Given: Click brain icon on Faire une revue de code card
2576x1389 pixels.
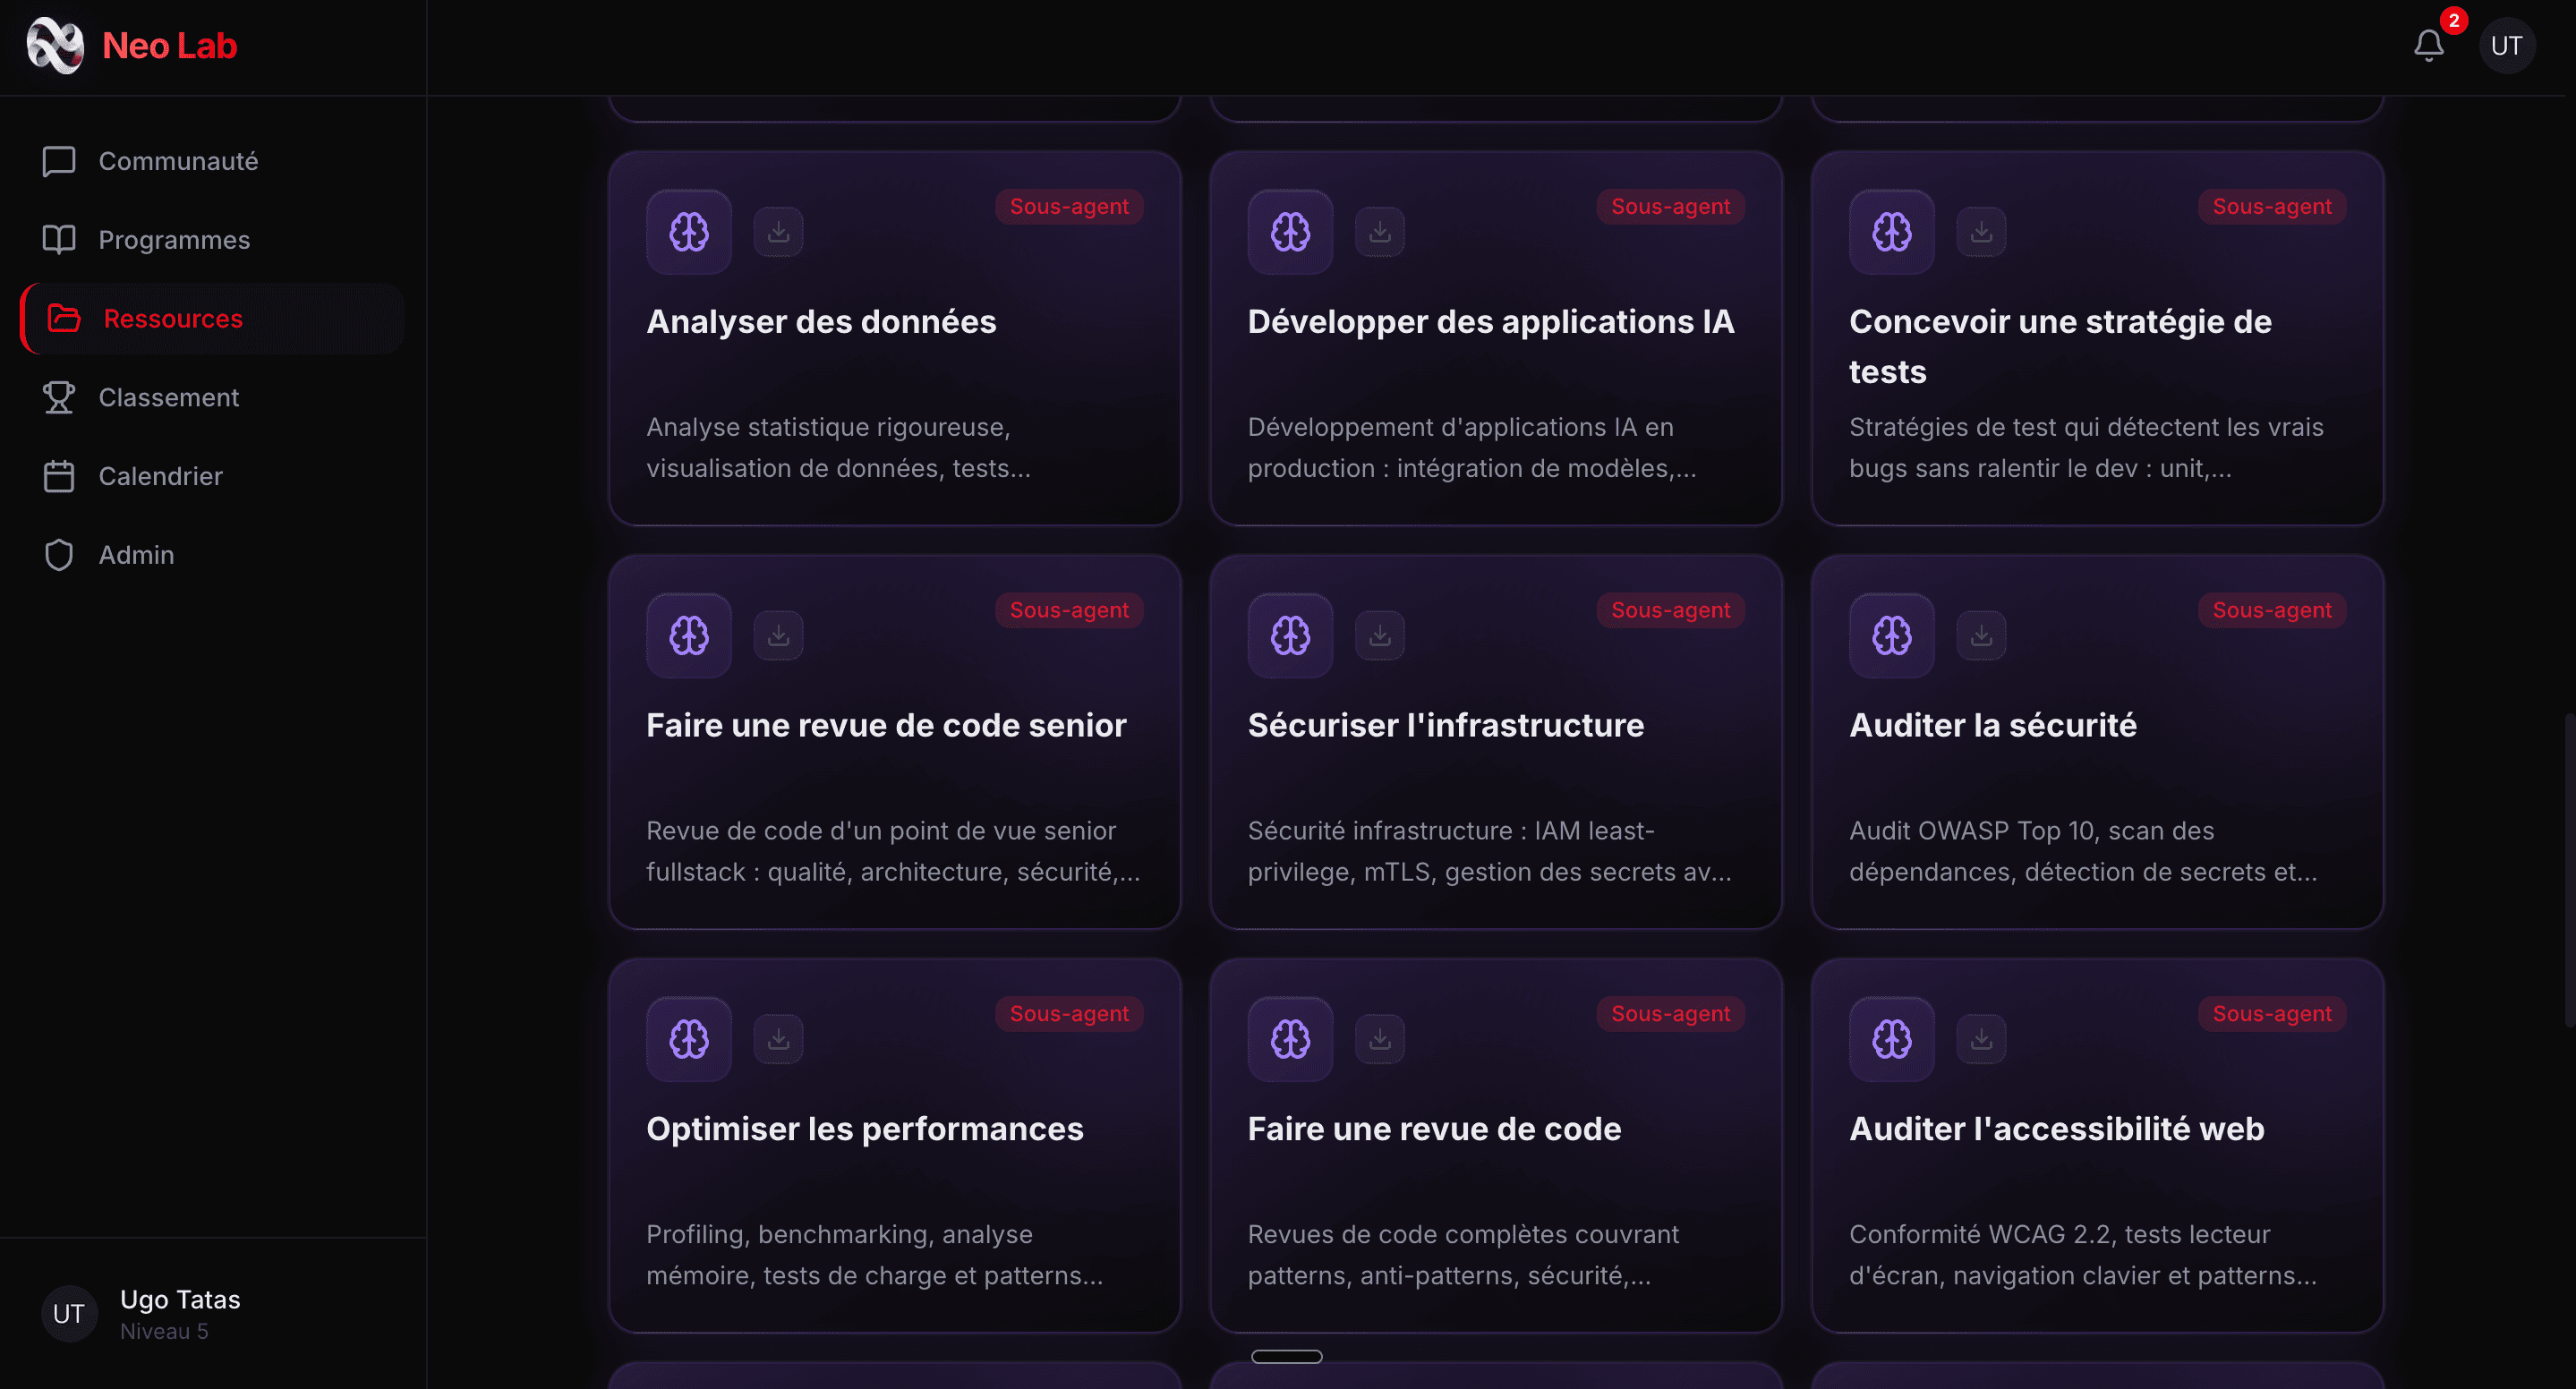Looking at the screenshot, I should click(x=1290, y=1039).
